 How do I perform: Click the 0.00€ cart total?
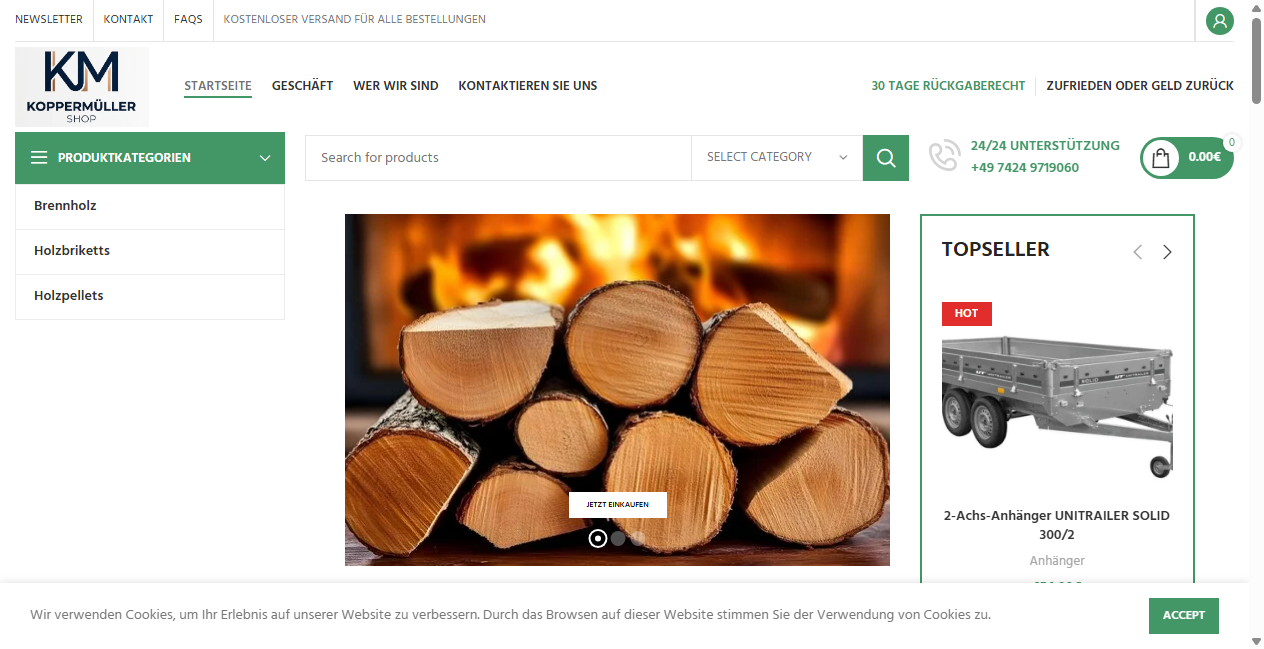pos(1204,157)
